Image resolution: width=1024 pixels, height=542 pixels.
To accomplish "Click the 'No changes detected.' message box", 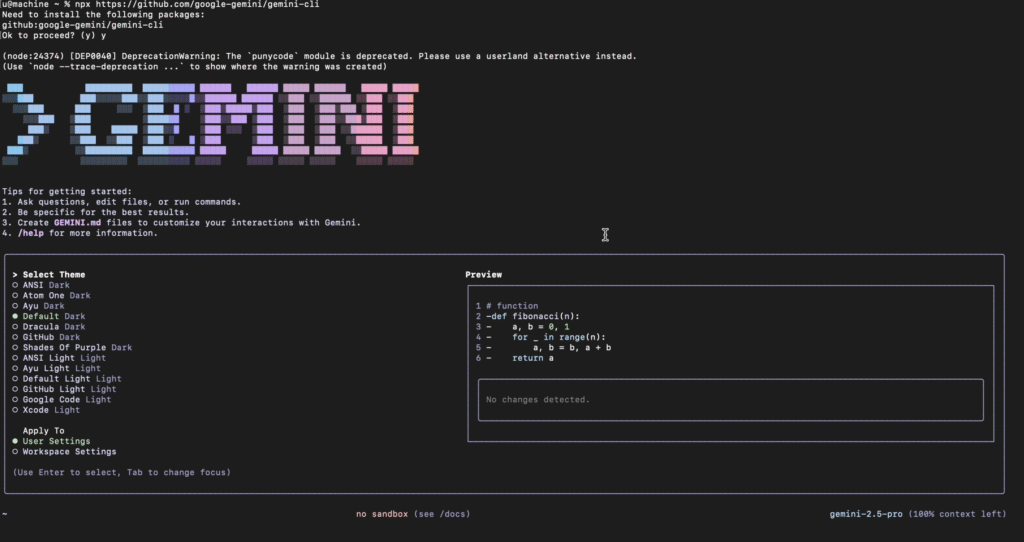I will tap(731, 400).
